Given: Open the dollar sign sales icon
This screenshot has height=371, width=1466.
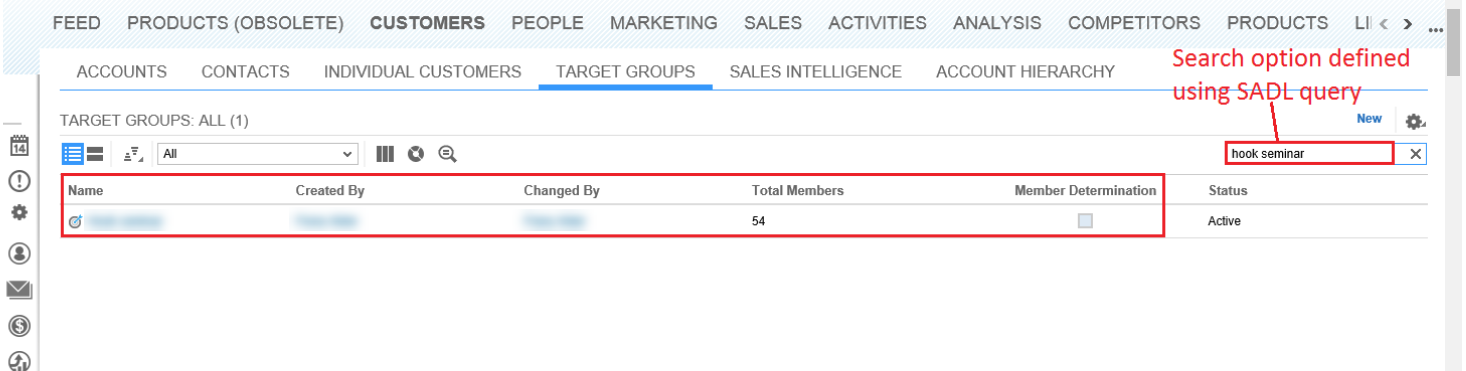Looking at the screenshot, I should [19, 326].
